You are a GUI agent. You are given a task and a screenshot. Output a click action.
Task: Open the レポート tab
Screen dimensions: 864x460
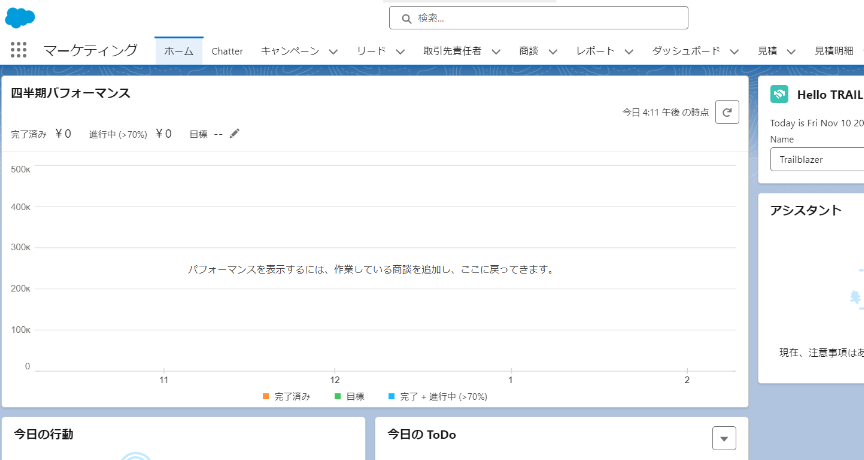click(595, 51)
